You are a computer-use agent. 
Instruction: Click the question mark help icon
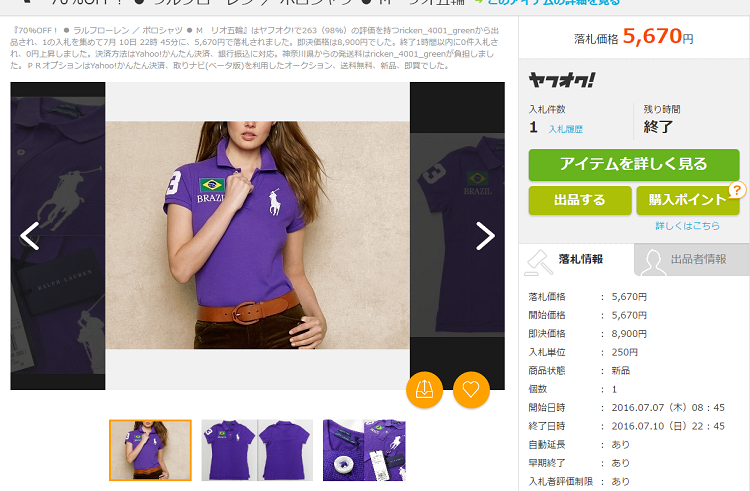click(737, 190)
